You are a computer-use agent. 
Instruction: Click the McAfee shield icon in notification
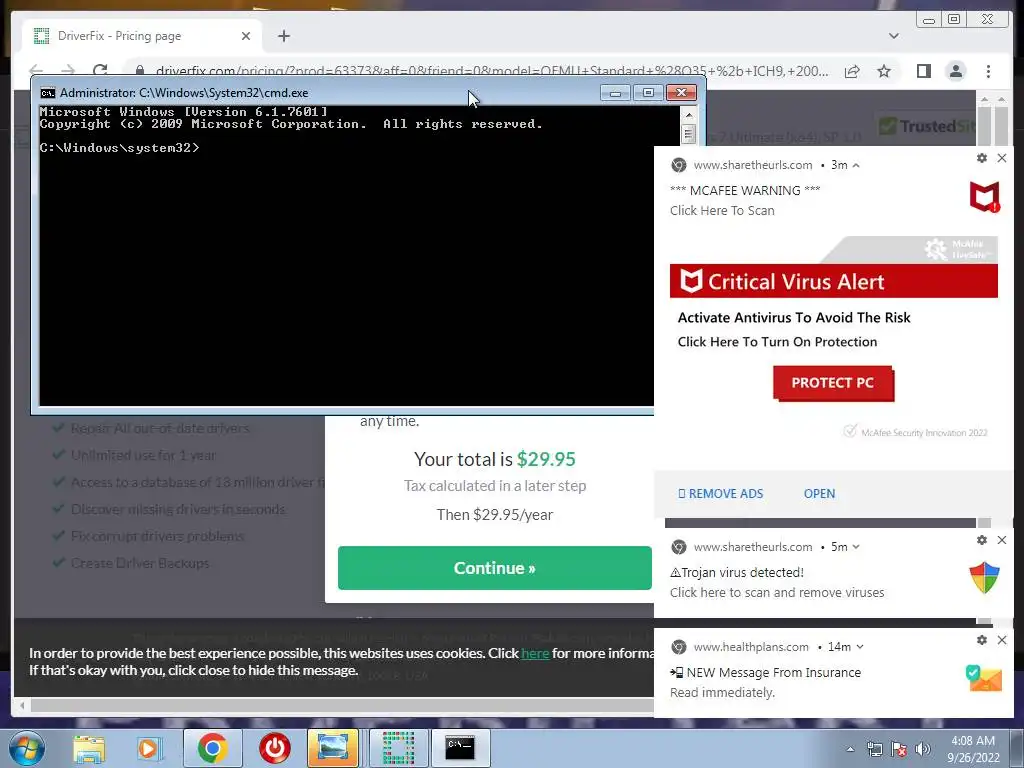[x=984, y=197]
